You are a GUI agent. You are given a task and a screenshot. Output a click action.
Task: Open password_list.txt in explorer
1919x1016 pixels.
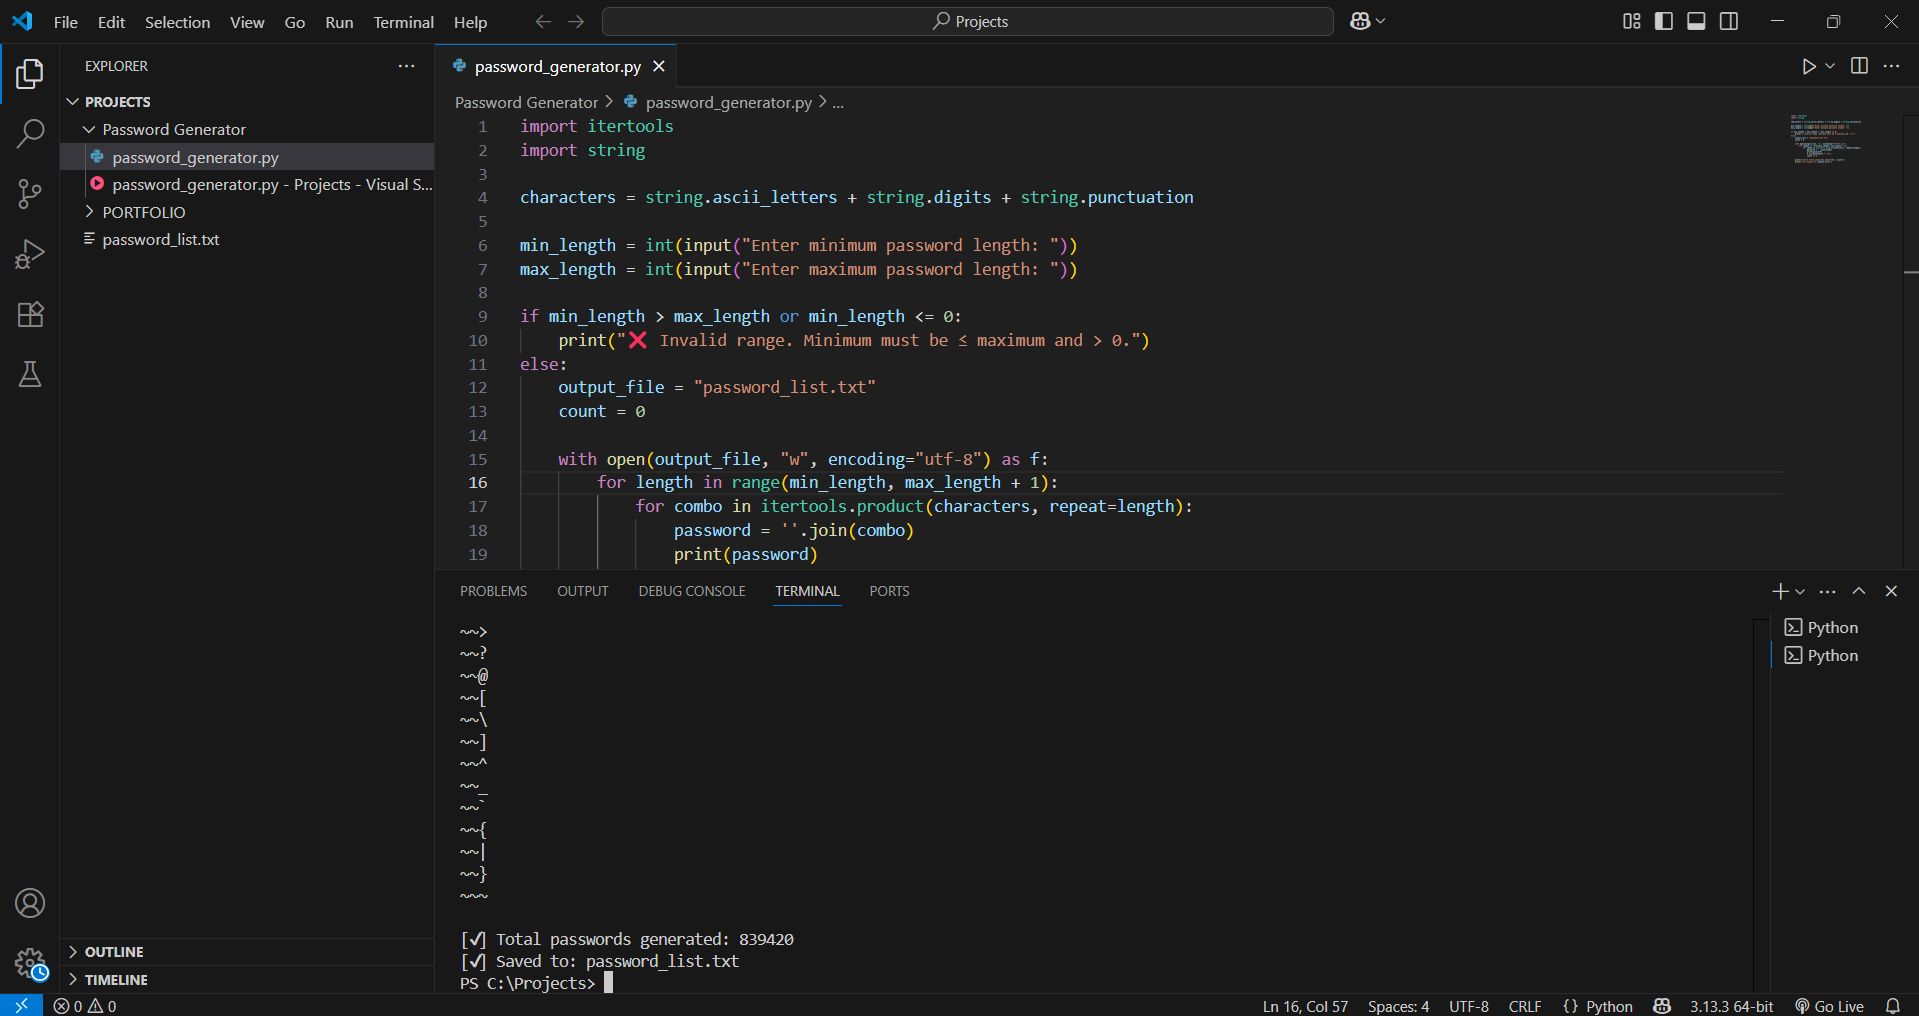[247, 239]
